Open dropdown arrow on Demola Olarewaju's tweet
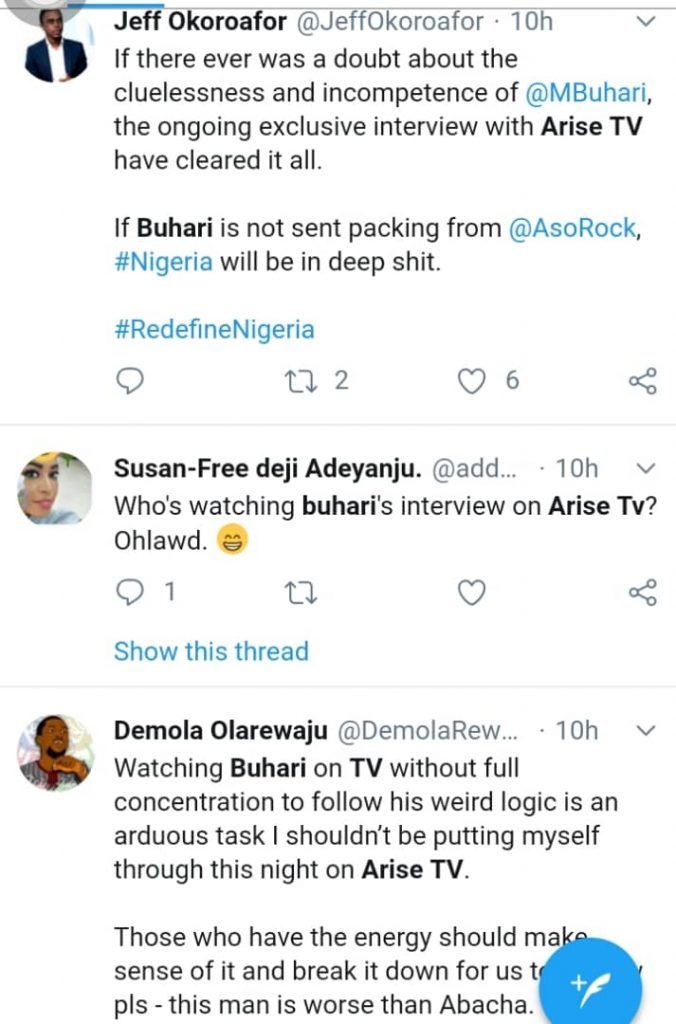The image size is (676, 1024). pos(647,731)
